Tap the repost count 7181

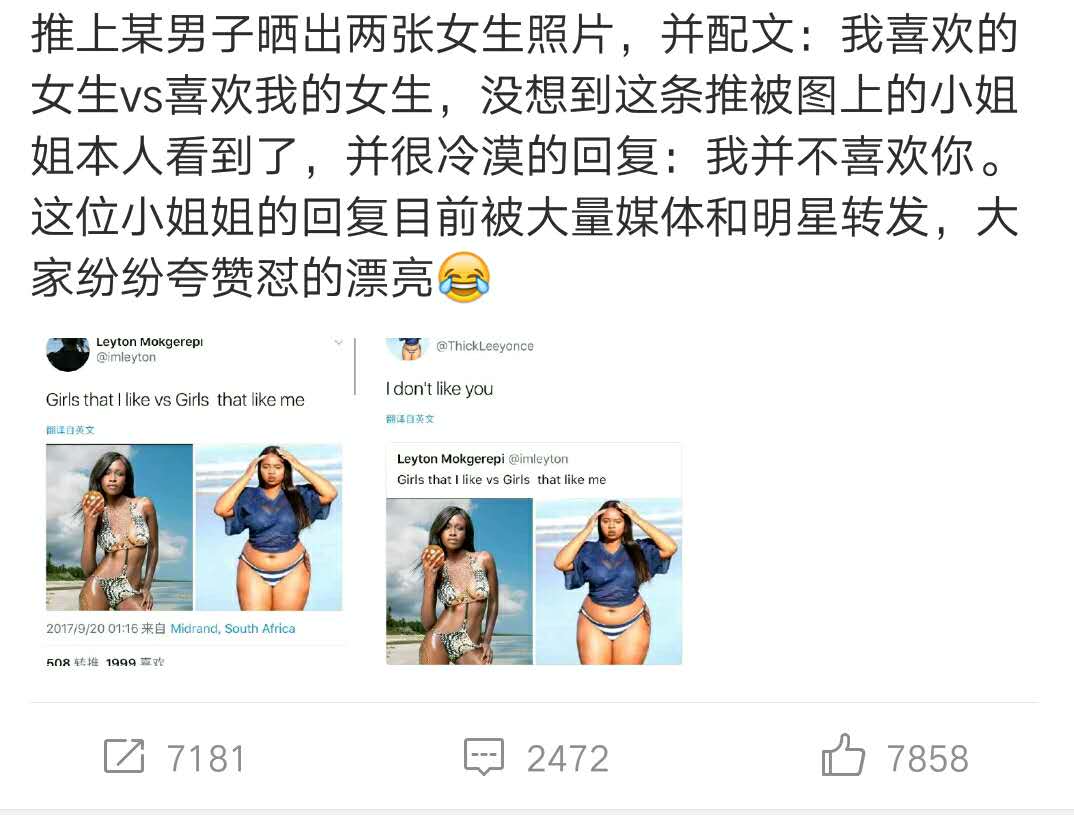206,759
